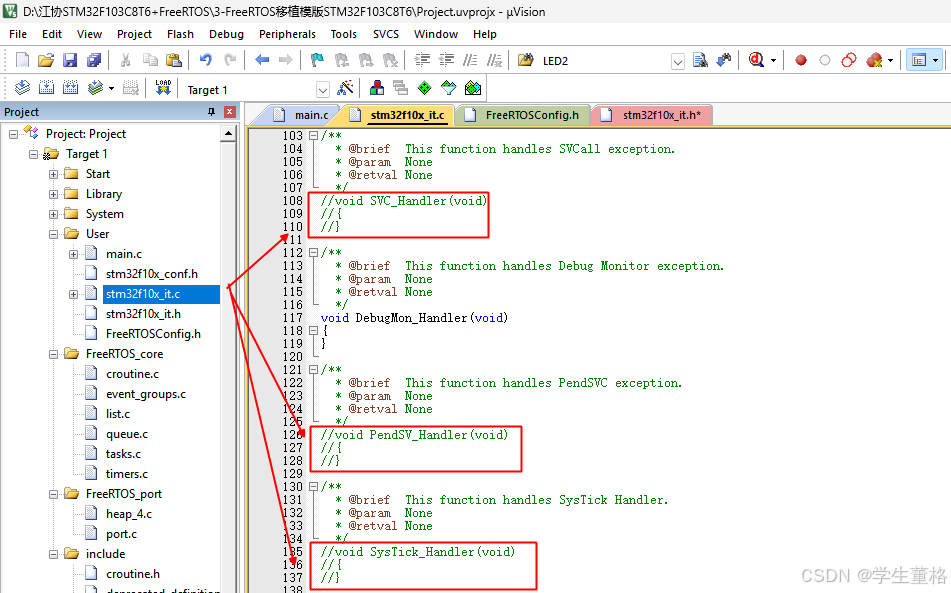Rebuild all target files icon
The height and width of the screenshot is (593, 951).
pyautogui.click(x=70, y=89)
